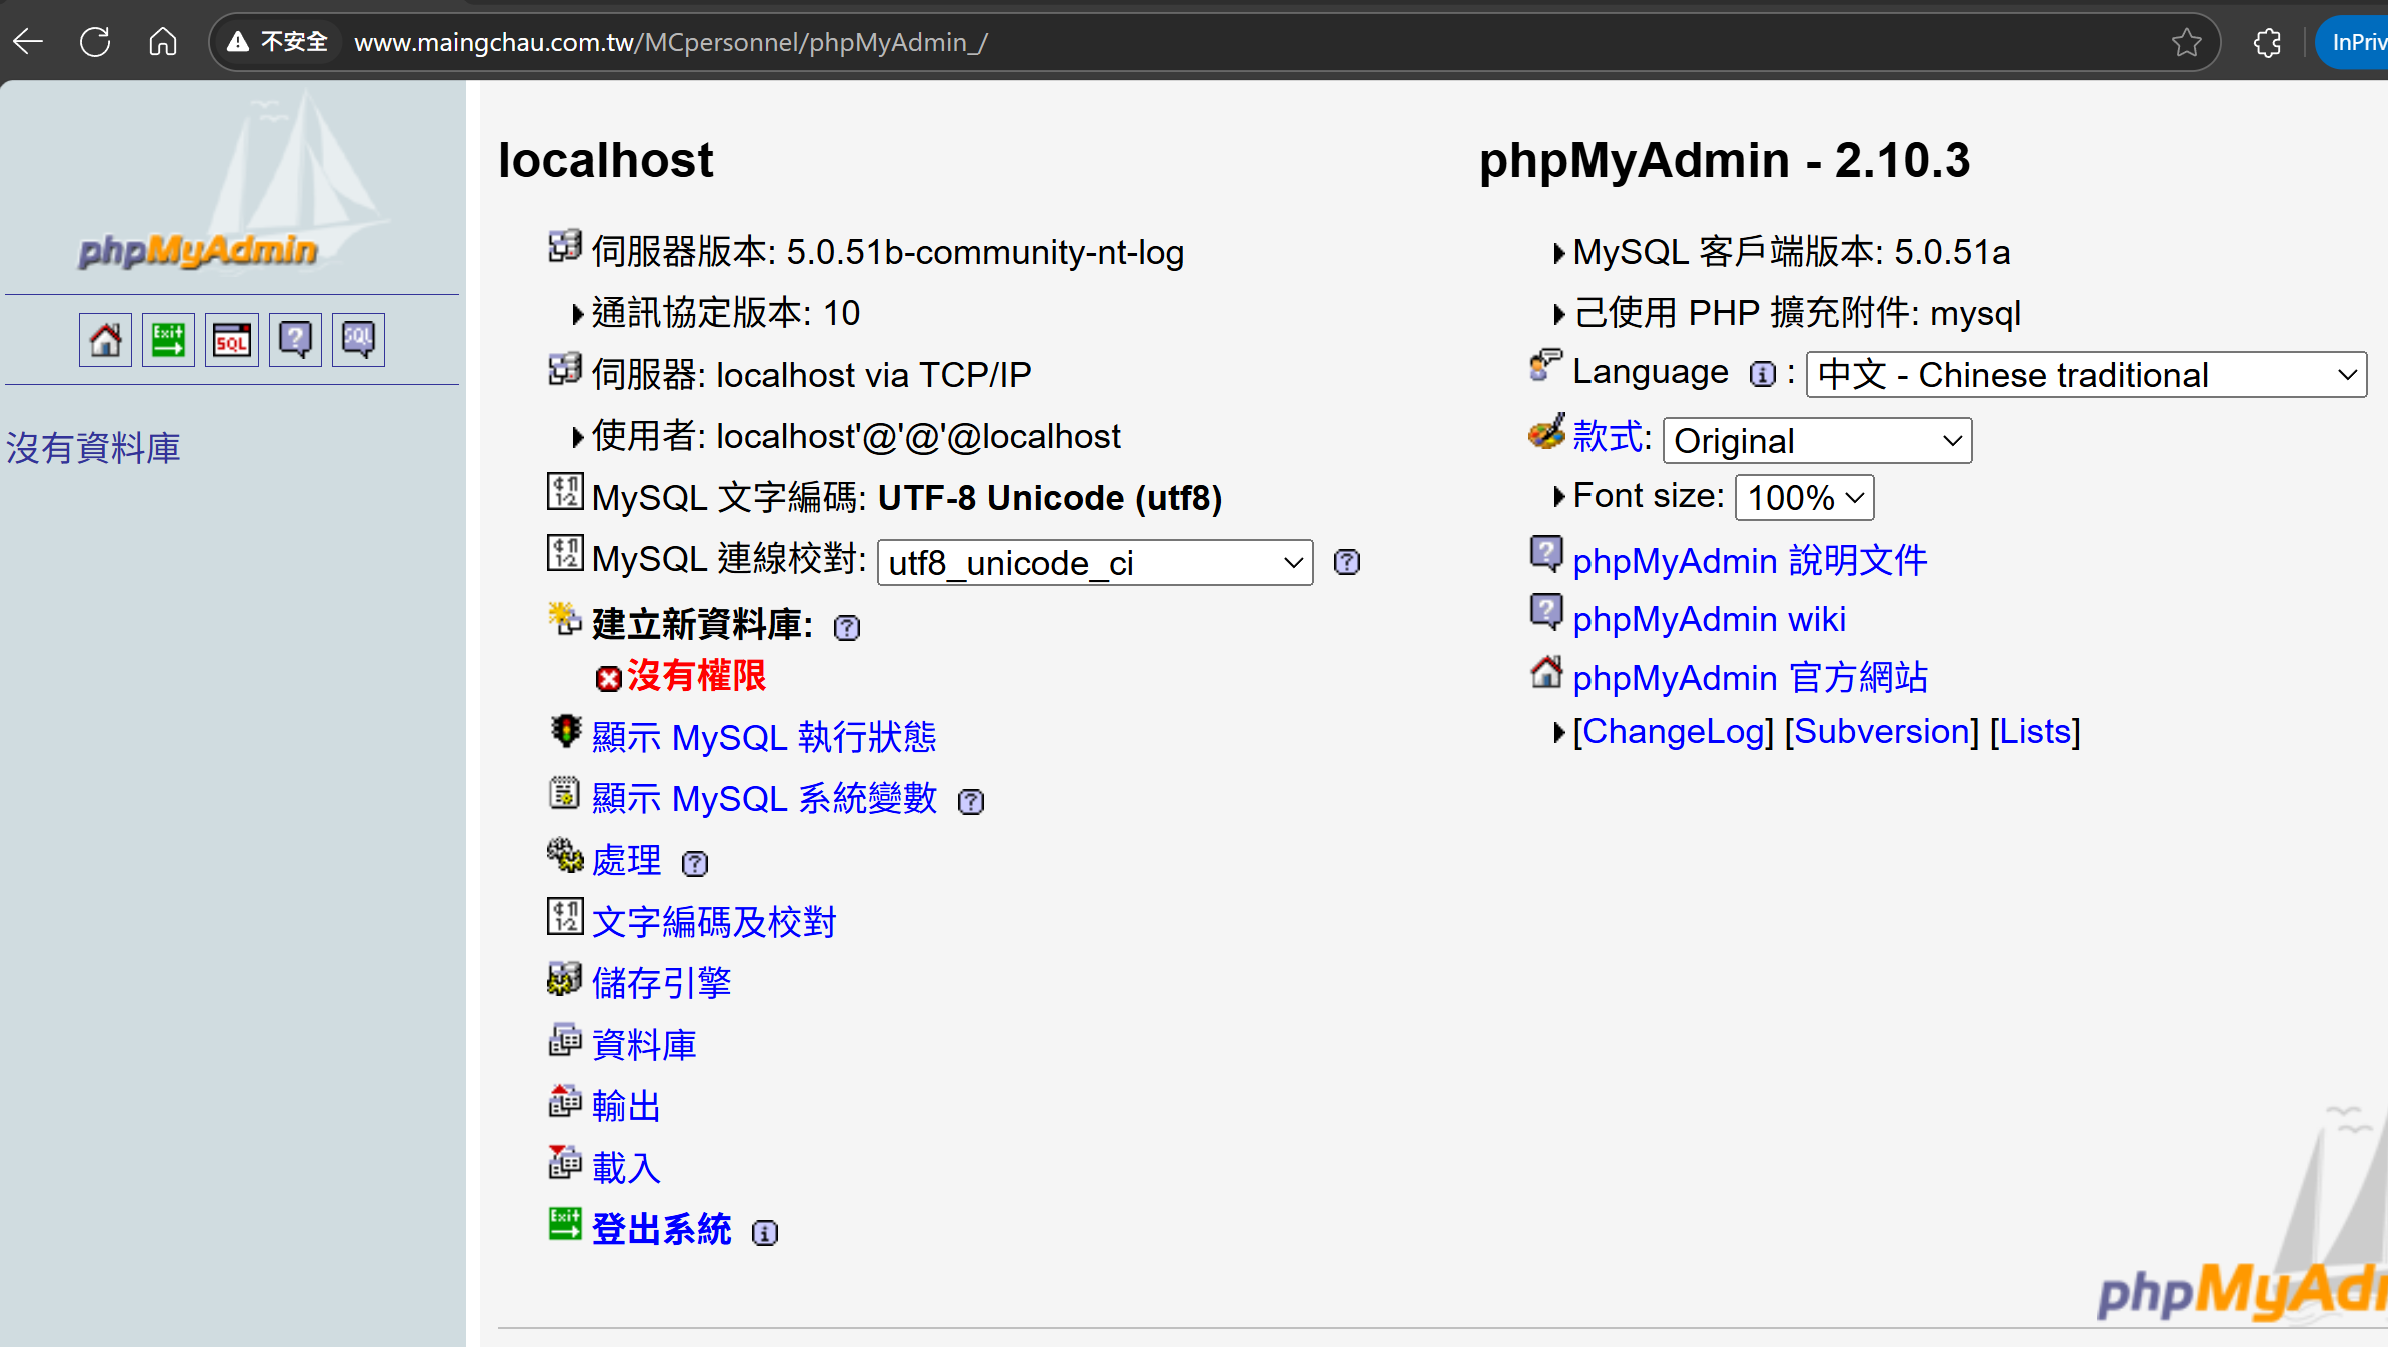Click palette icon beside 款式
The image size is (2388, 1347).
(x=1546, y=432)
